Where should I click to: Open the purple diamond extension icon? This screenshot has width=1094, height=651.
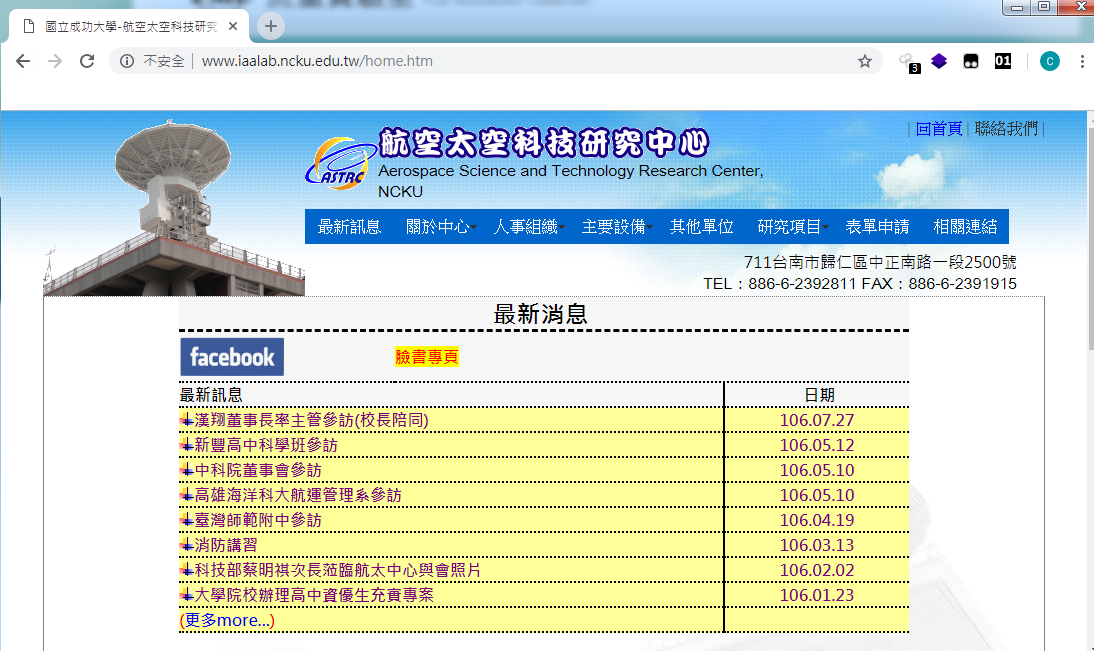coord(939,61)
